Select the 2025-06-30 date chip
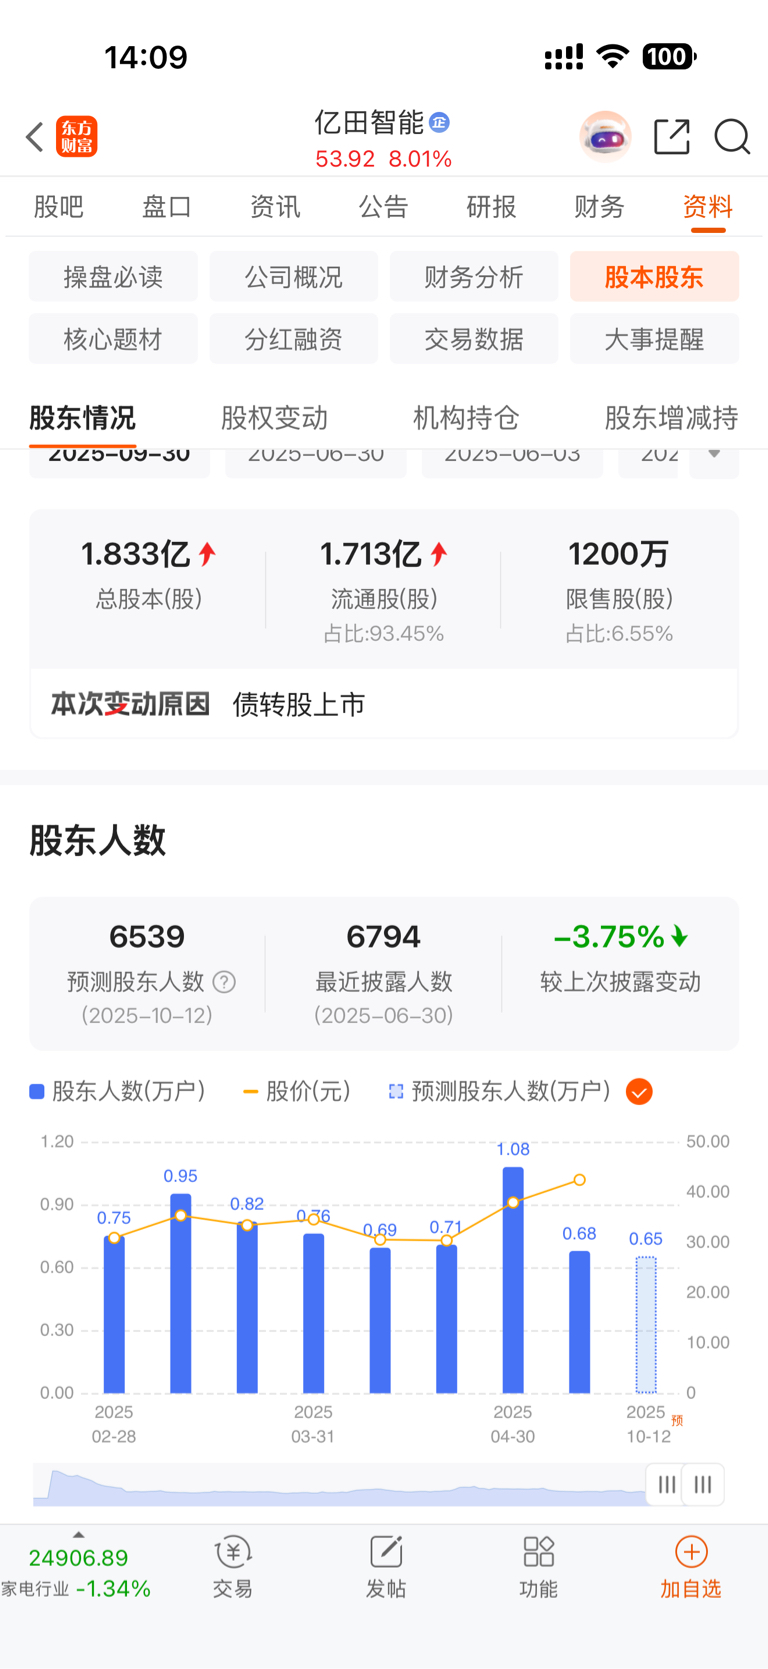Viewport: 768px width, 1669px height. tap(316, 463)
